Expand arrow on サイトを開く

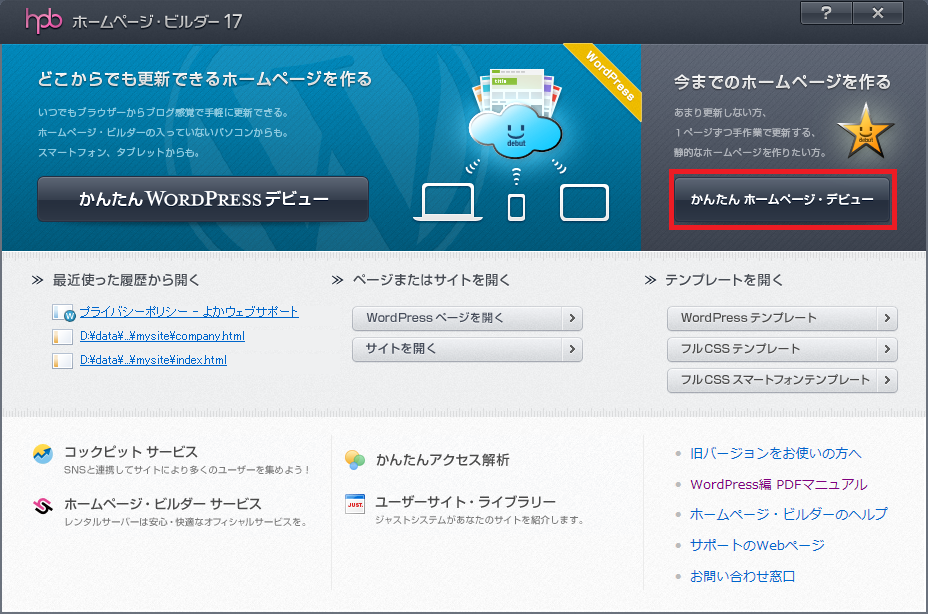[x=572, y=349]
